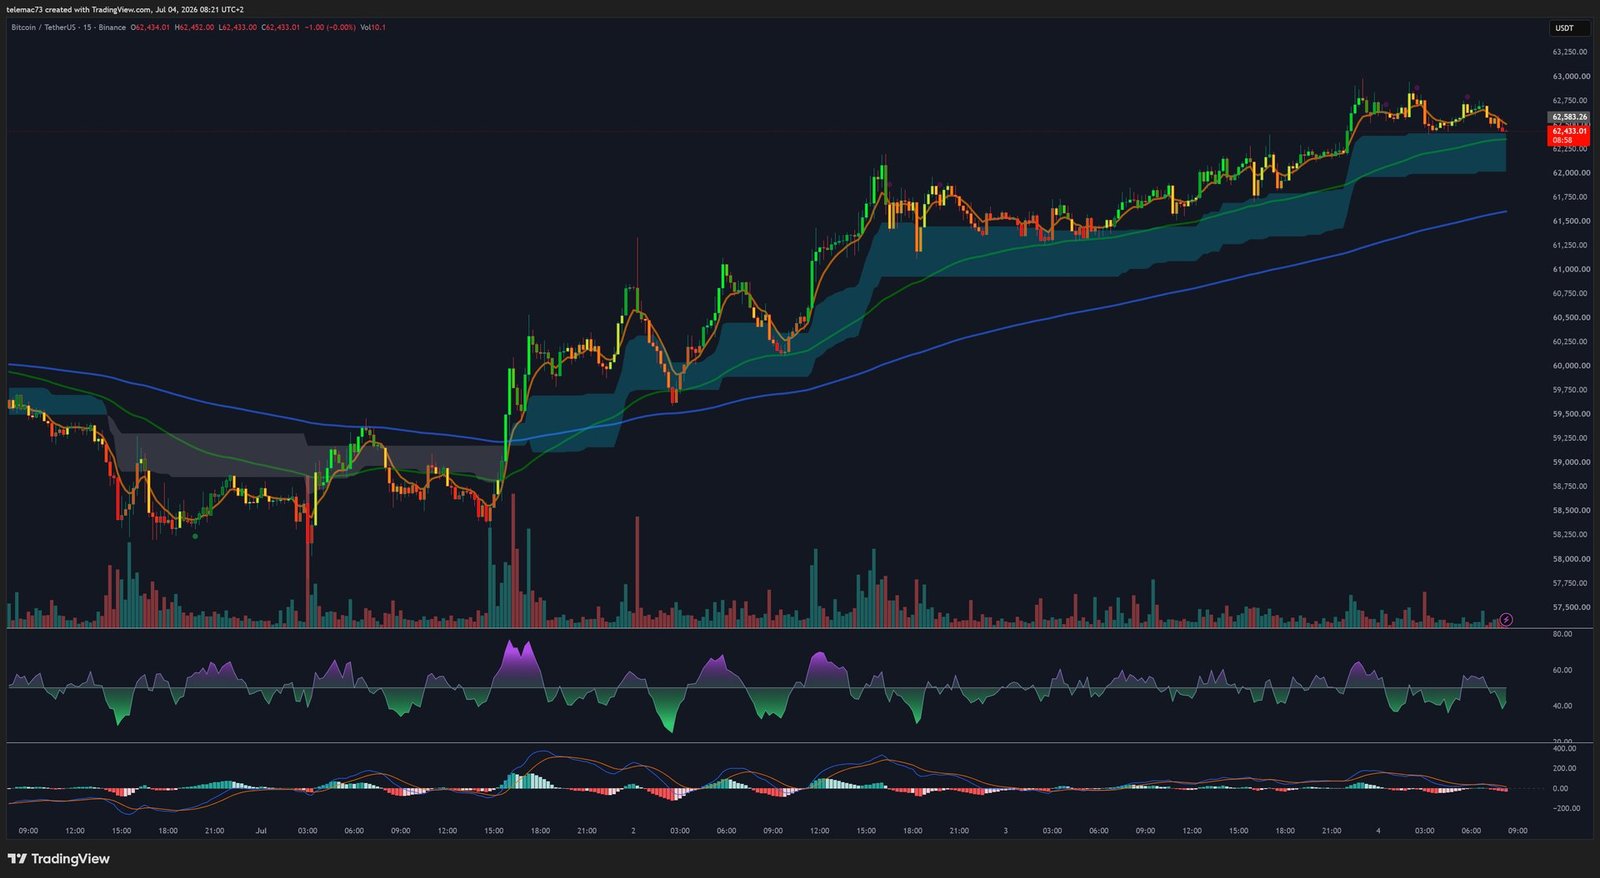Click the 59,000.00 price axis label
1600x878 pixels.
[1570, 462]
